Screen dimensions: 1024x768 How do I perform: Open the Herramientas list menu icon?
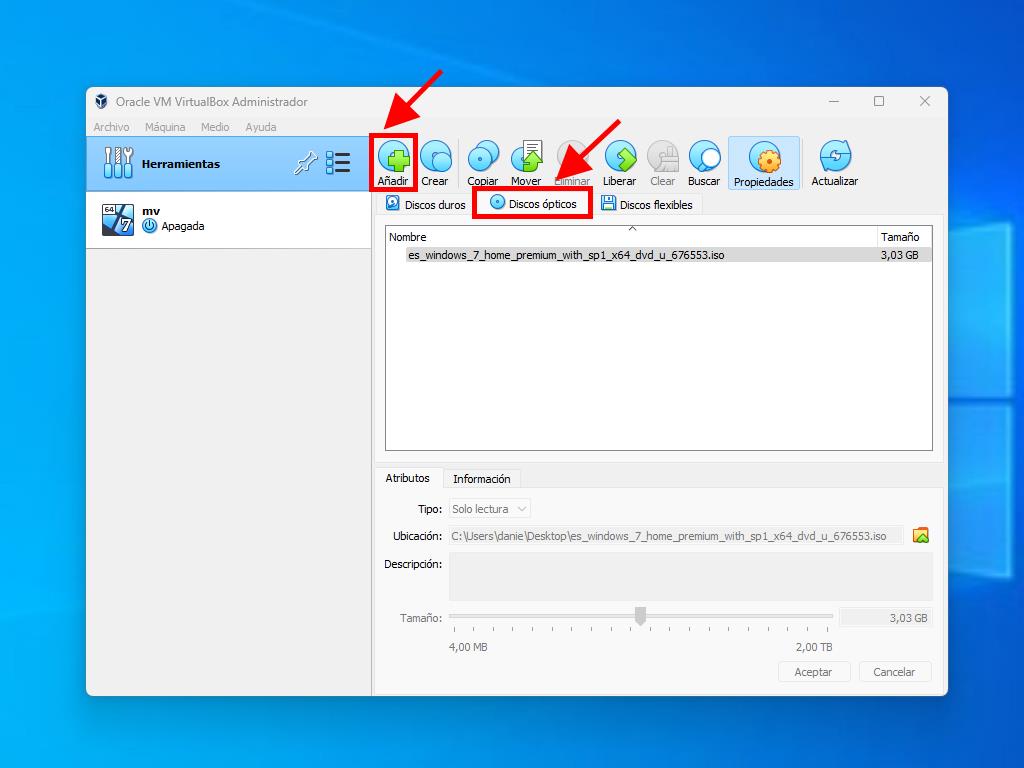[338, 164]
